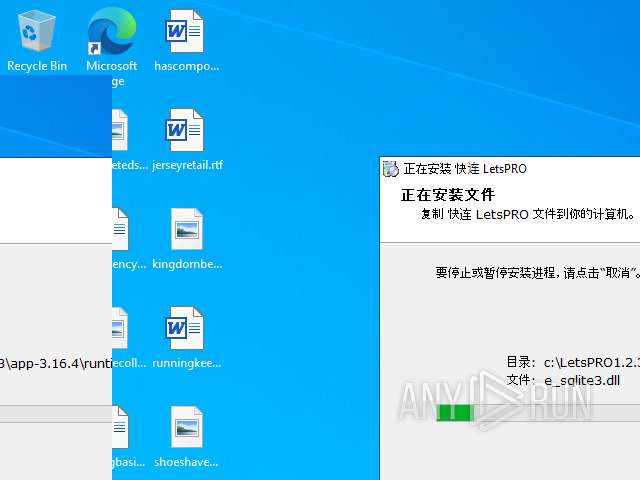Select the shoeshave... image file
Image resolution: width=640 pixels, height=480 pixels.
(x=186, y=437)
